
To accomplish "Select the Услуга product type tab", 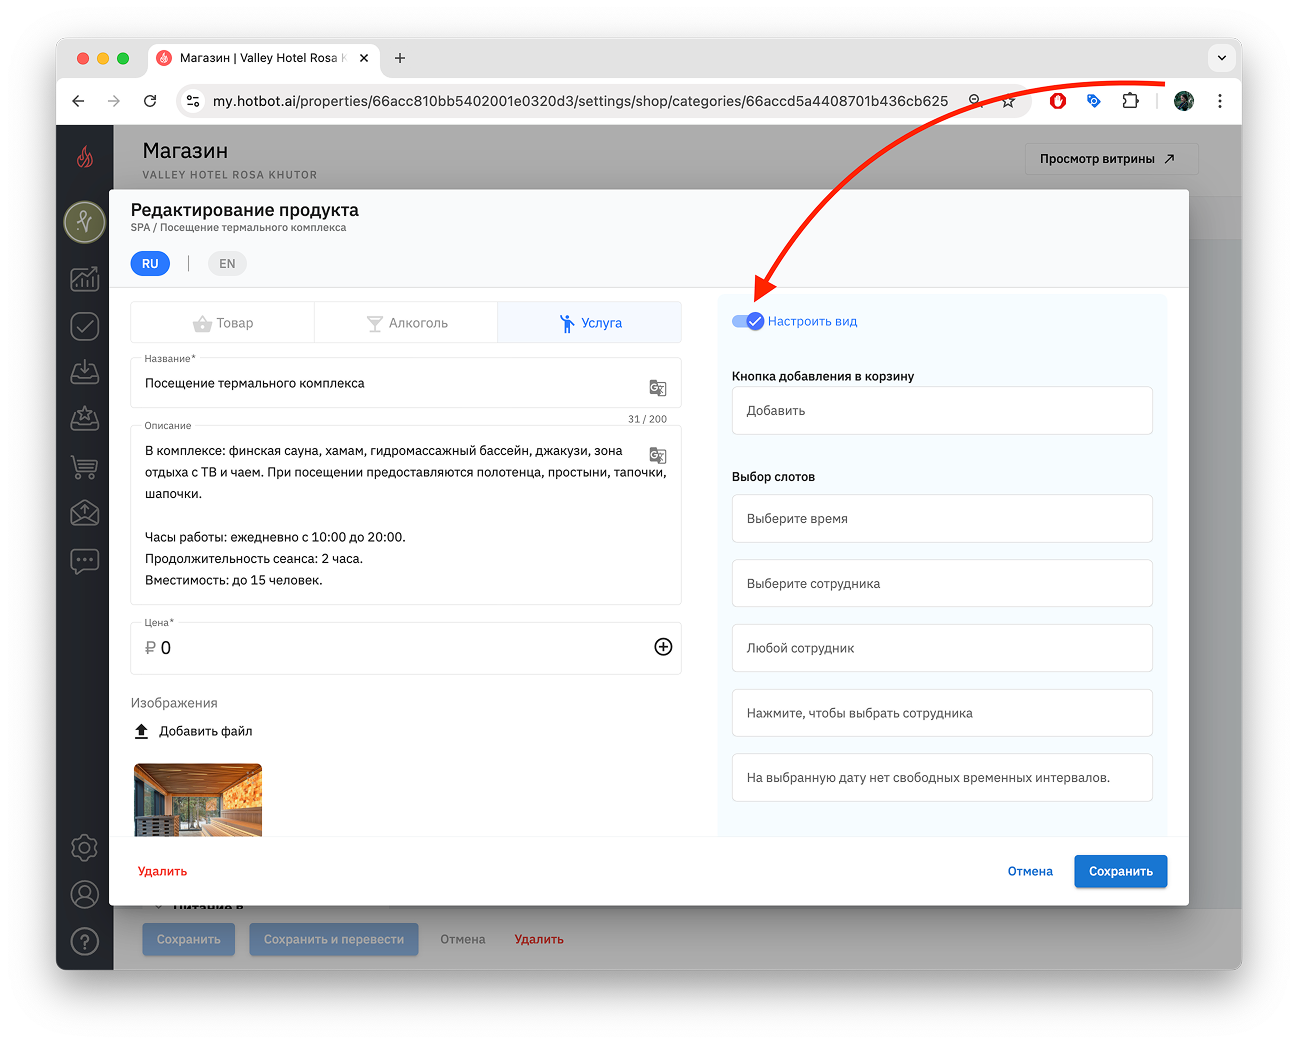I will (590, 323).
